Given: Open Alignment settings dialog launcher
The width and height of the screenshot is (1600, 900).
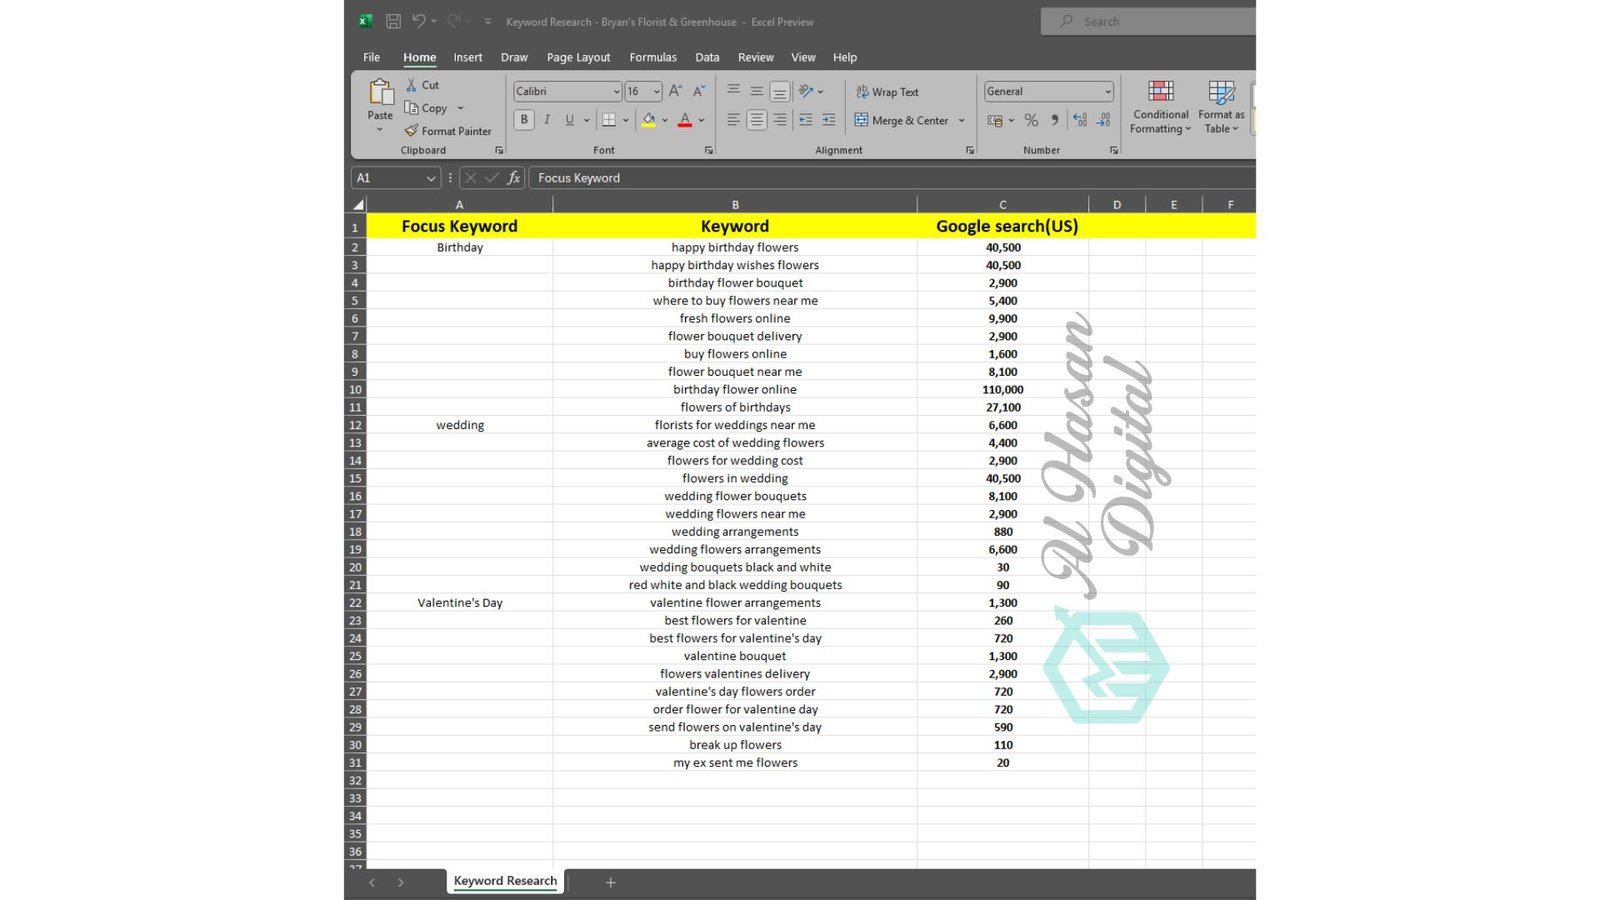Looking at the screenshot, I should 970,150.
